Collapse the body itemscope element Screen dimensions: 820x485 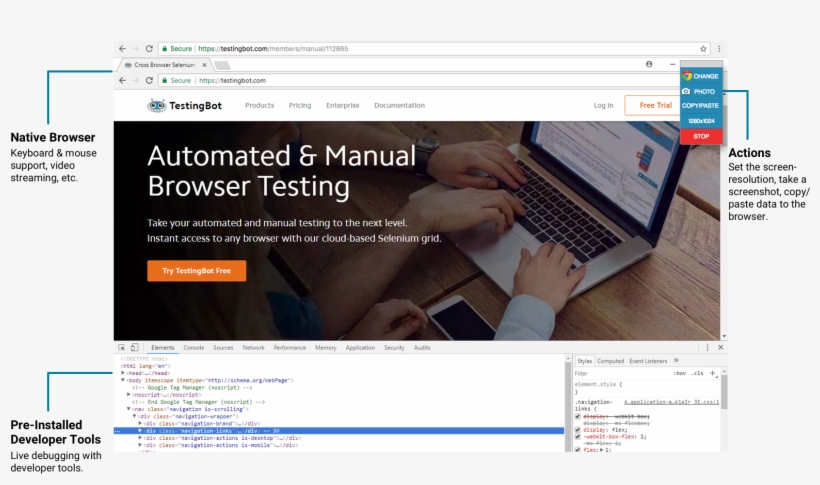123,380
